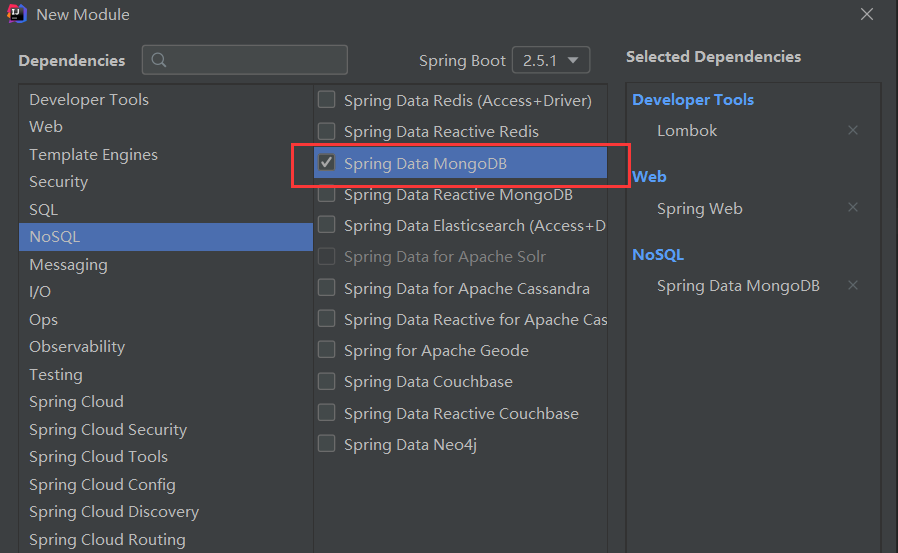Select the Spring Cloud Discovery category
The image size is (898, 553).
coord(166,512)
